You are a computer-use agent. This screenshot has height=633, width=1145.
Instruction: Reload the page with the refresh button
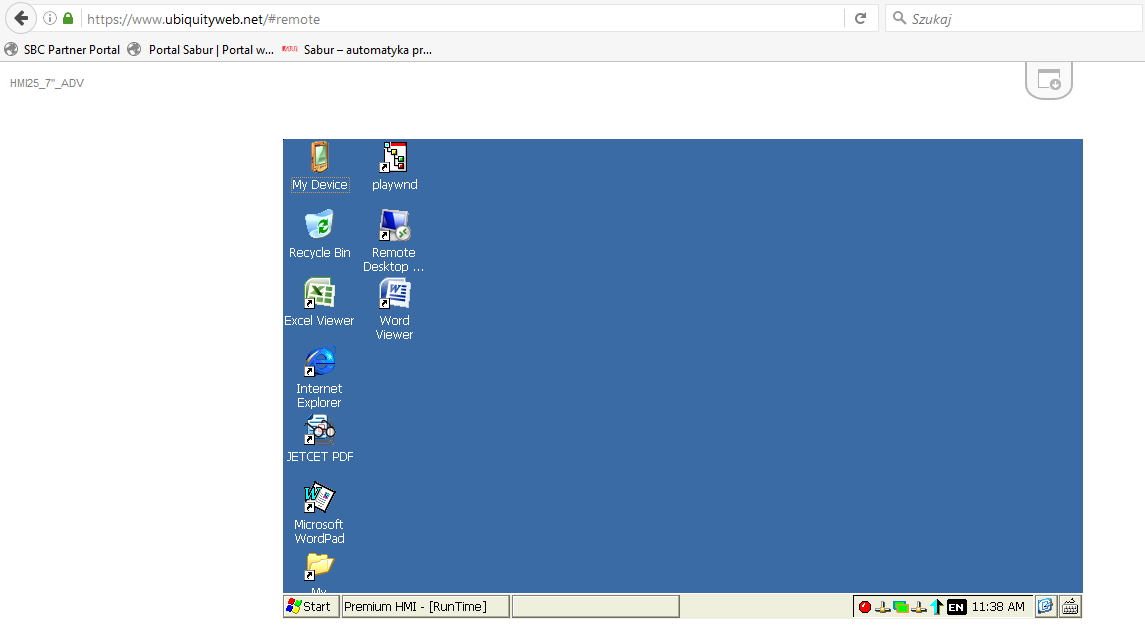[861, 19]
